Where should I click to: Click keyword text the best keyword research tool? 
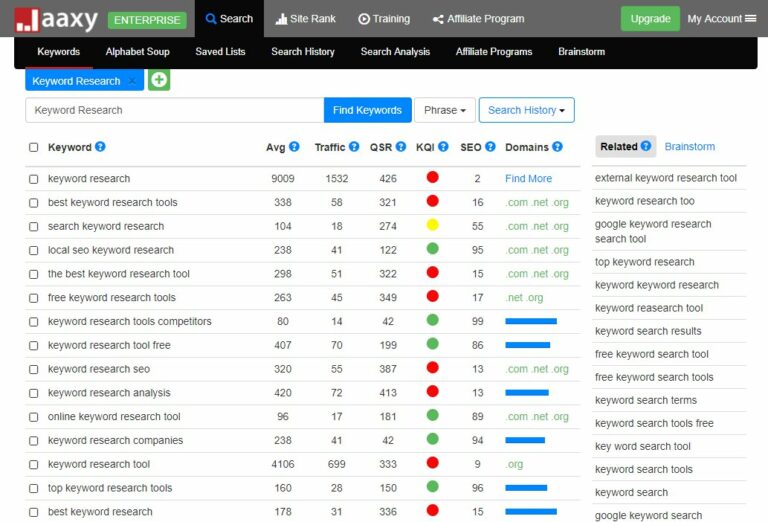119,274
